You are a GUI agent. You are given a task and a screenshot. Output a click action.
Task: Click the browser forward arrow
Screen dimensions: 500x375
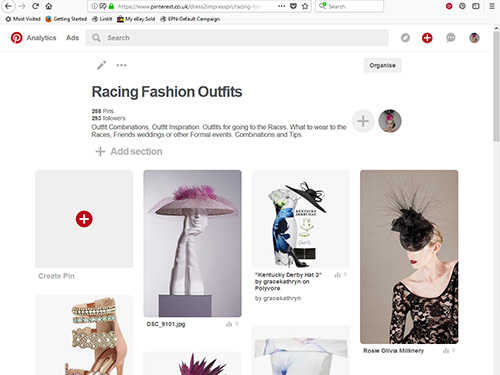[x=22, y=6]
